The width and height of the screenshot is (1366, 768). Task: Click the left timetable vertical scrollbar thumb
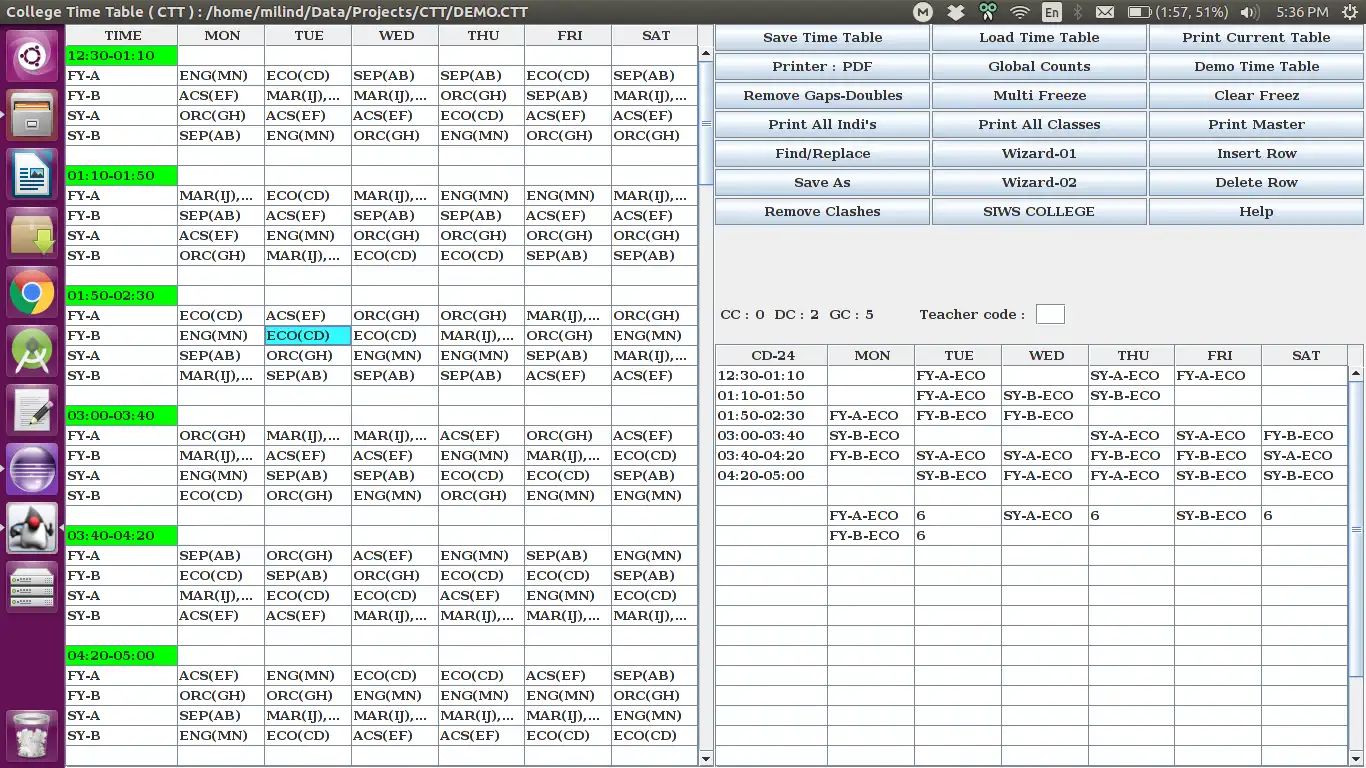click(x=706, y=122)
